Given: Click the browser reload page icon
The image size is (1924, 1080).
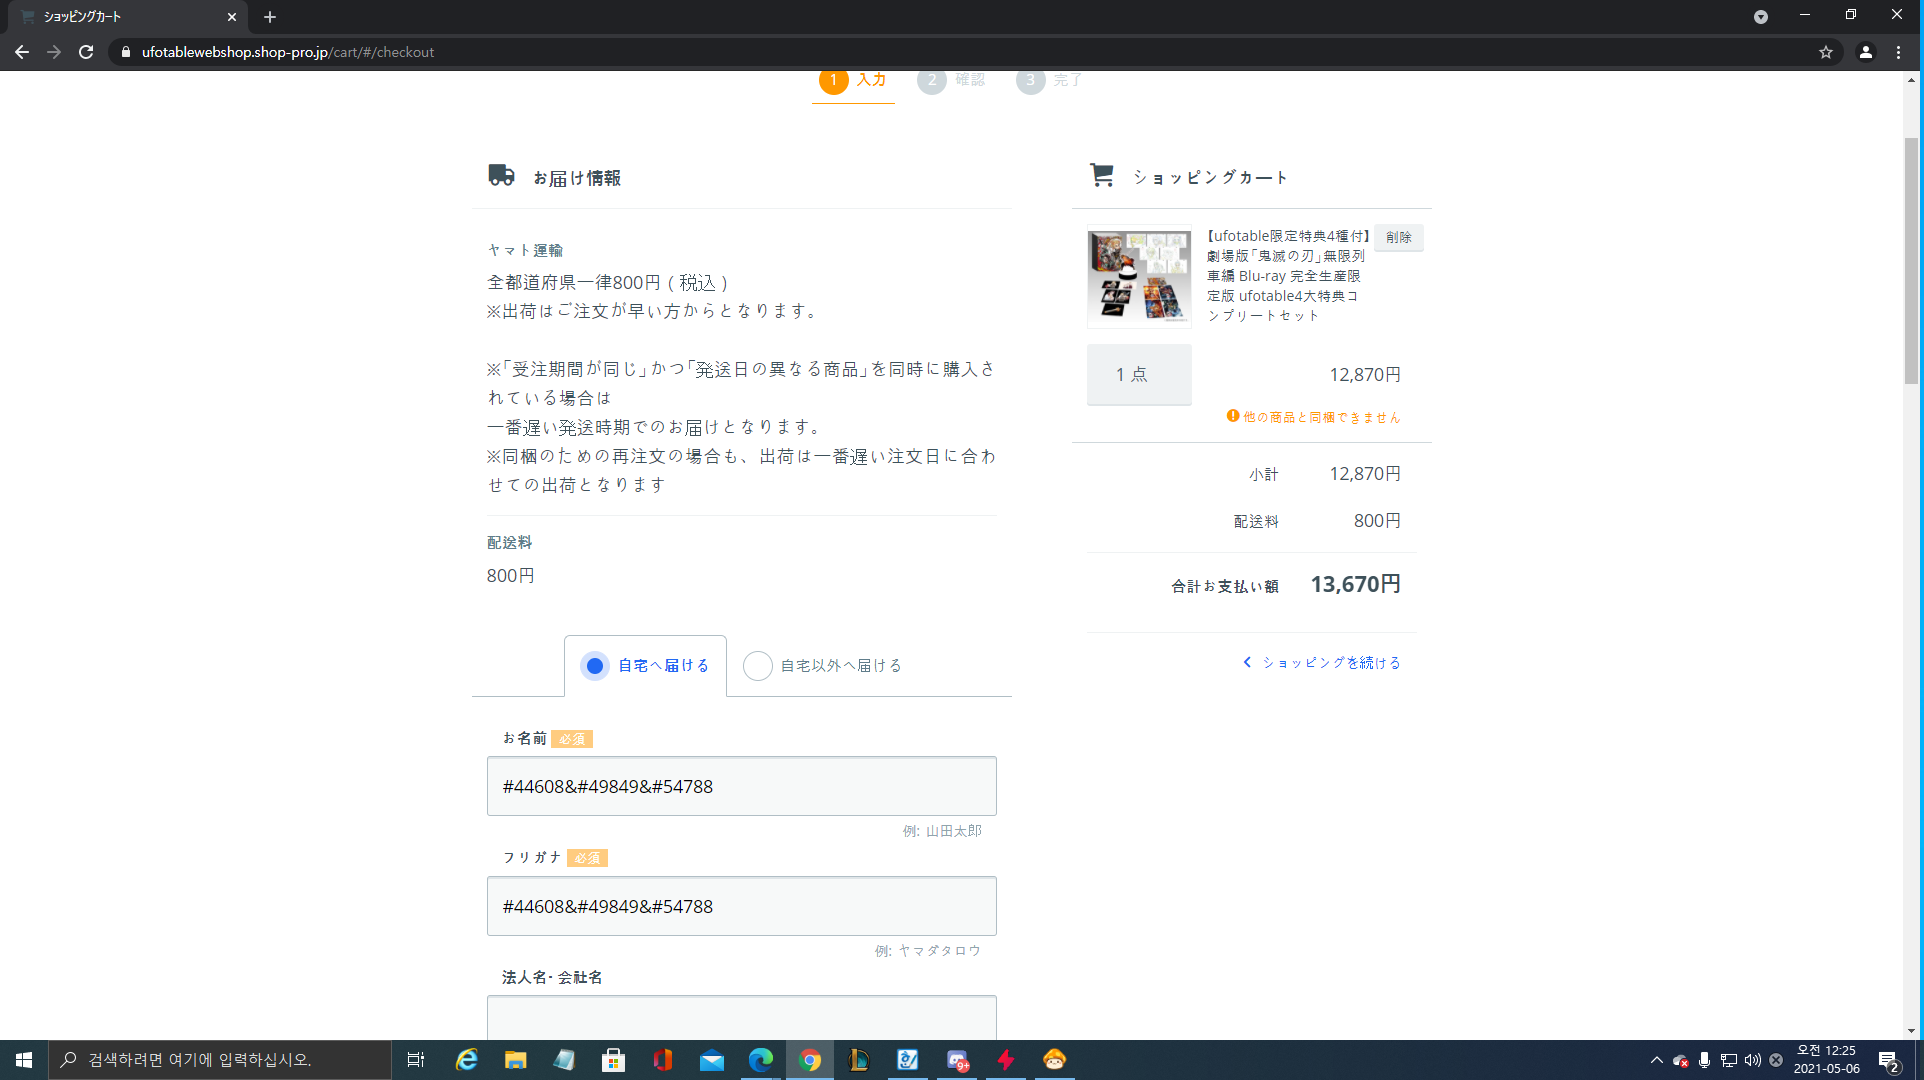Looking at the screenshot, I should pos(86,52).
